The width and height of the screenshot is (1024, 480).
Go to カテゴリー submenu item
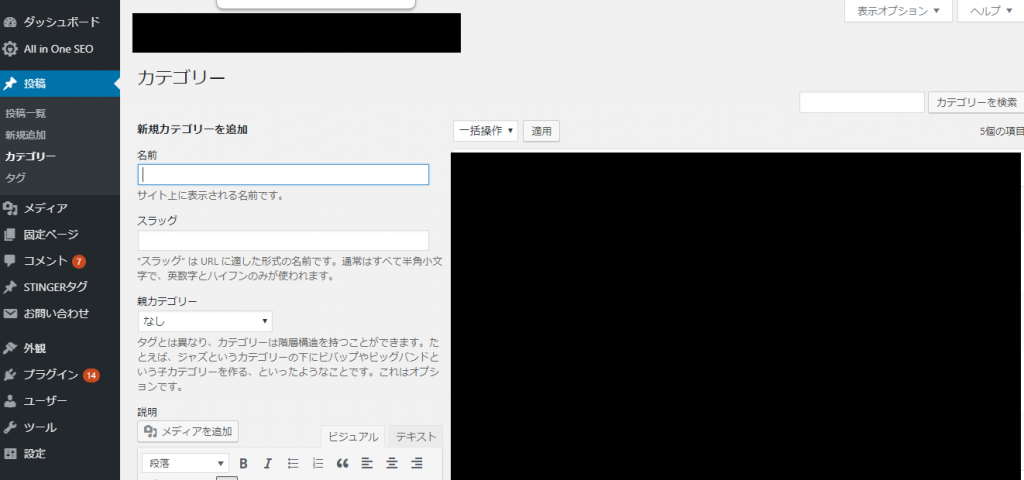[31, 157]
